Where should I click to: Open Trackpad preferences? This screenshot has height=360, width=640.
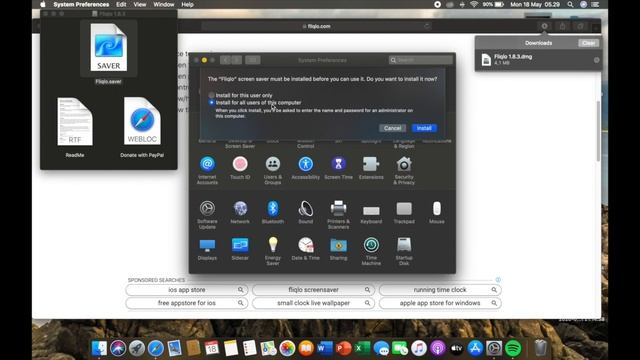tap(404, 212)
